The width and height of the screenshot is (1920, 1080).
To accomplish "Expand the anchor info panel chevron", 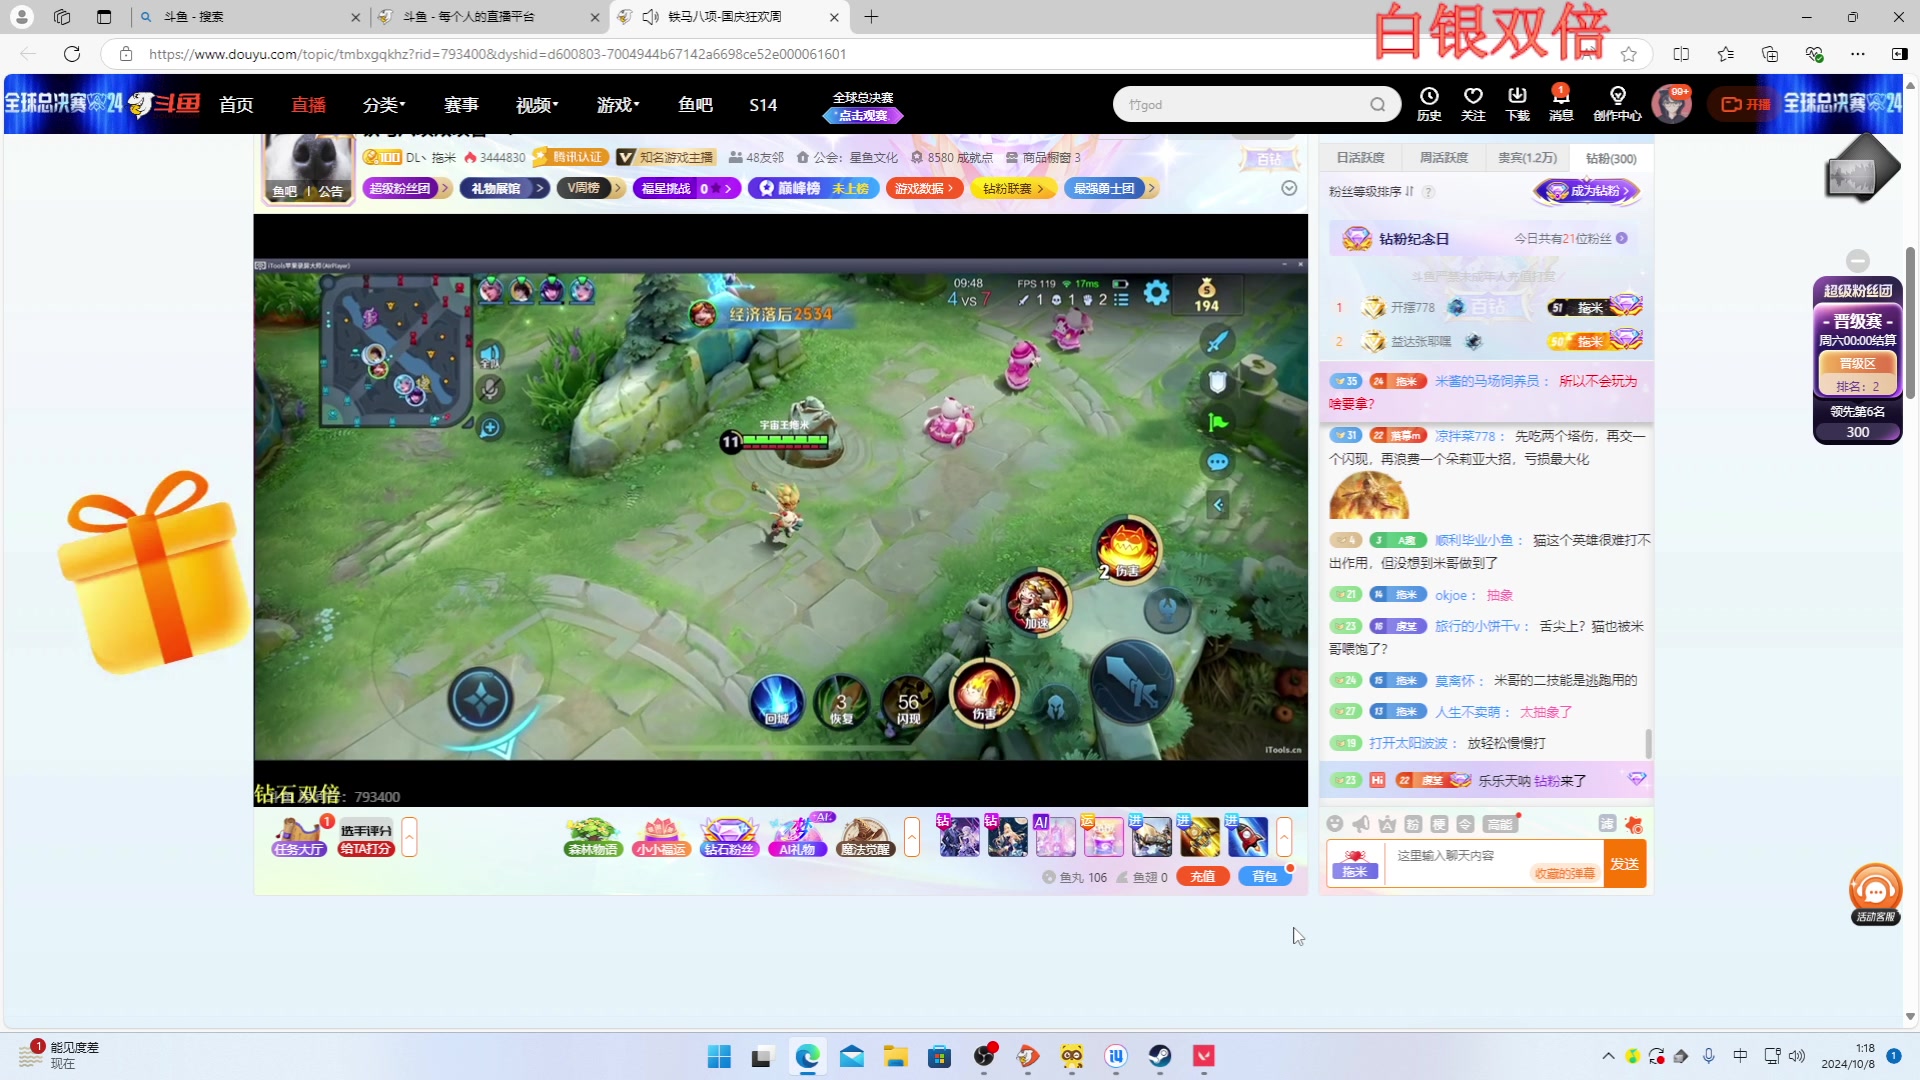I will click(x=1289, y=188).
